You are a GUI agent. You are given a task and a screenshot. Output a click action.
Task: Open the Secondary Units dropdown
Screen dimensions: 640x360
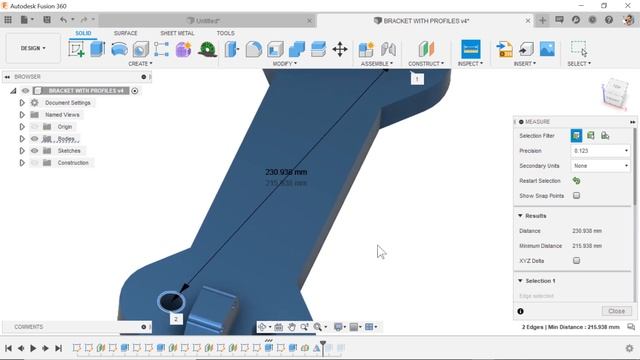pyautogui.click(x=600, y=166)
